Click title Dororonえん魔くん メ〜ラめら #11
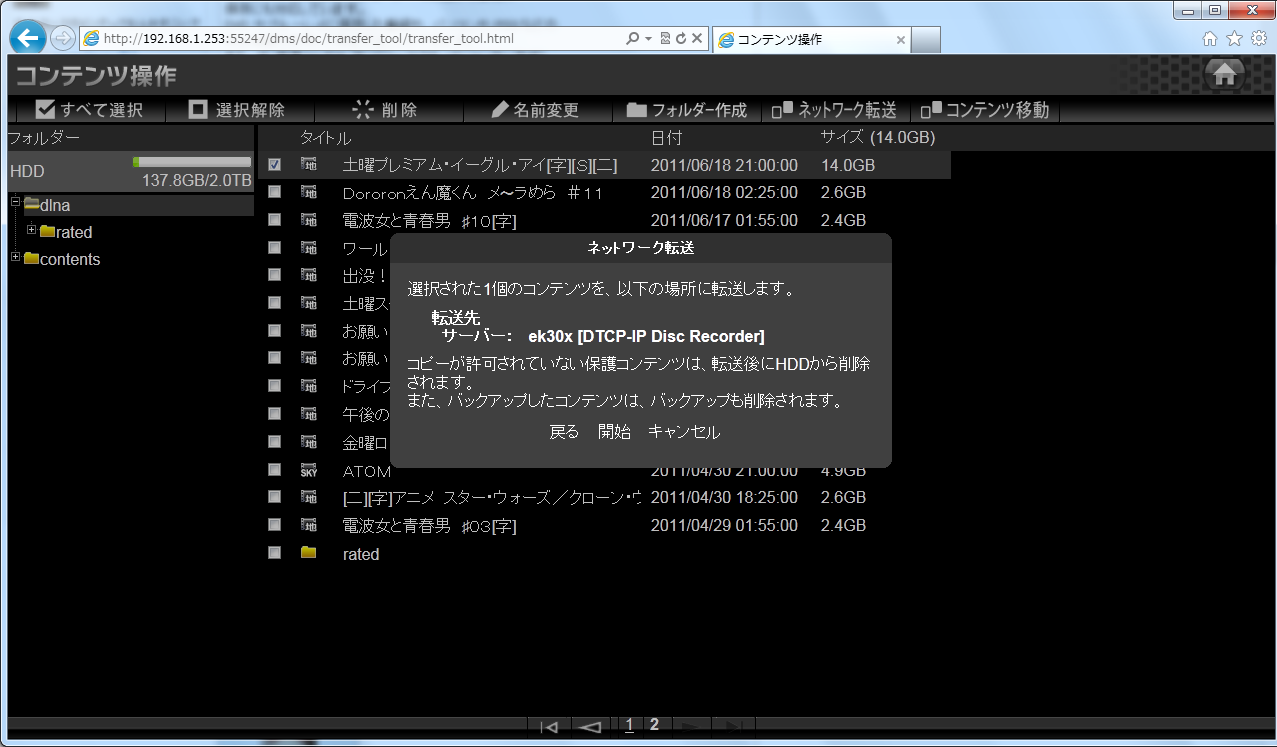Screen dimensions: 1277x747 [473, 193]
